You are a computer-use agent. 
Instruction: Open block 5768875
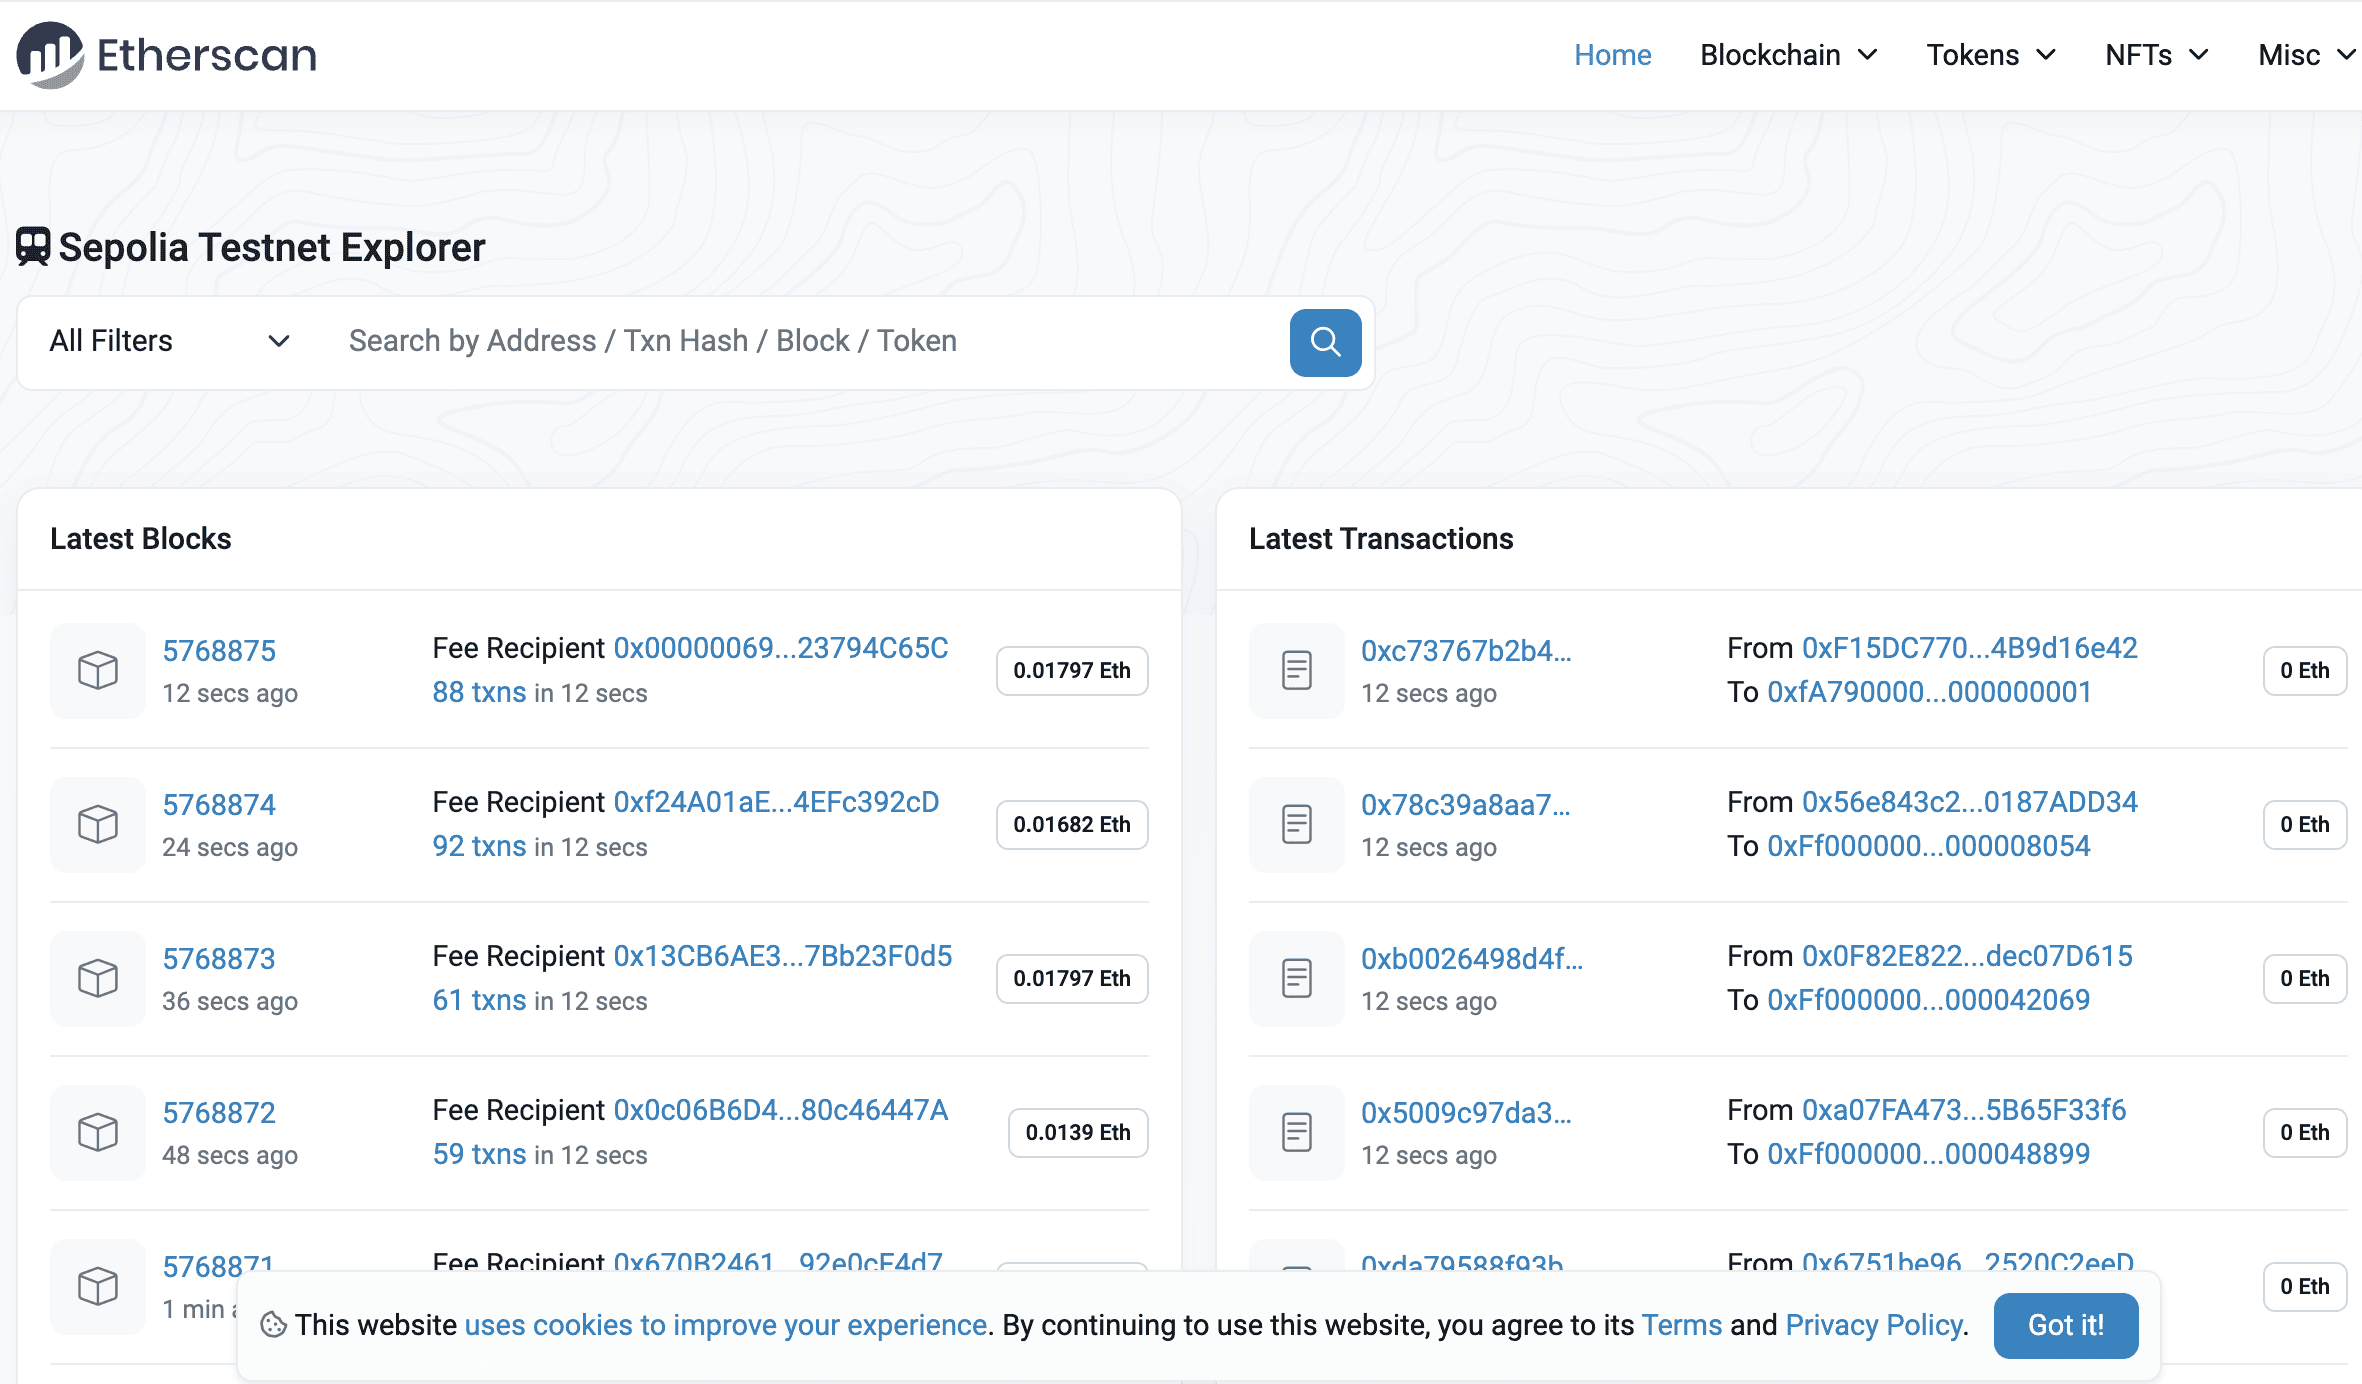click(219, 651)
